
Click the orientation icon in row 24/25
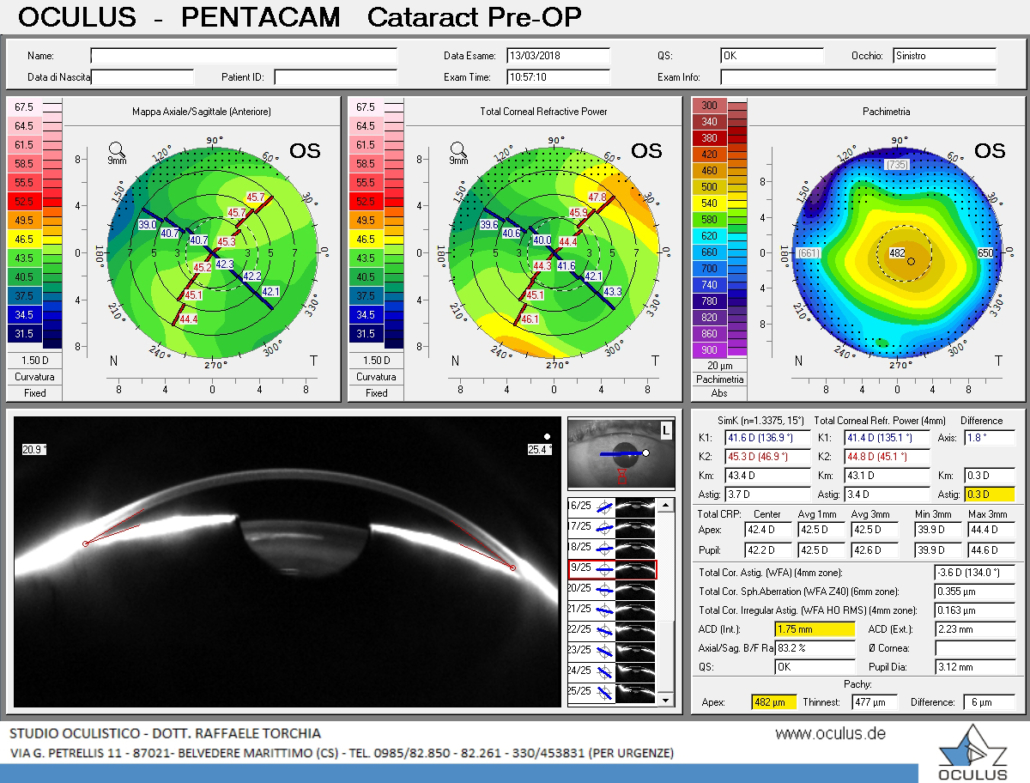click(x=604, y=671)
